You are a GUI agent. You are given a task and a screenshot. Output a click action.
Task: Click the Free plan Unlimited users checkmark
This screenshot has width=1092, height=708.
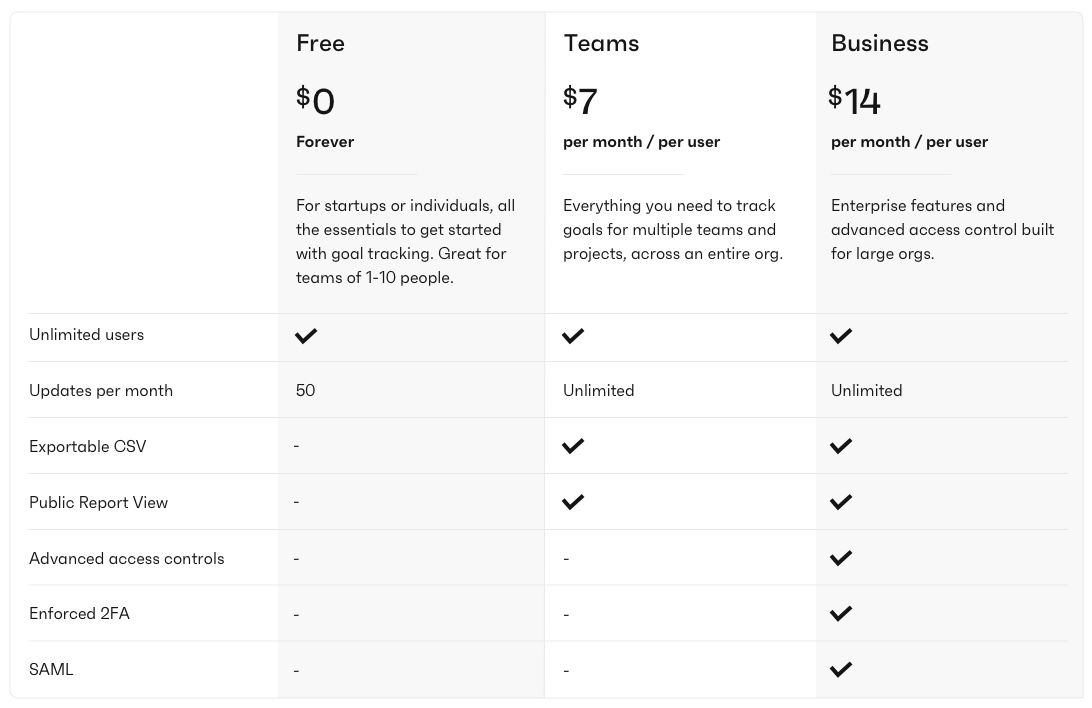click(x=306, y=336)
